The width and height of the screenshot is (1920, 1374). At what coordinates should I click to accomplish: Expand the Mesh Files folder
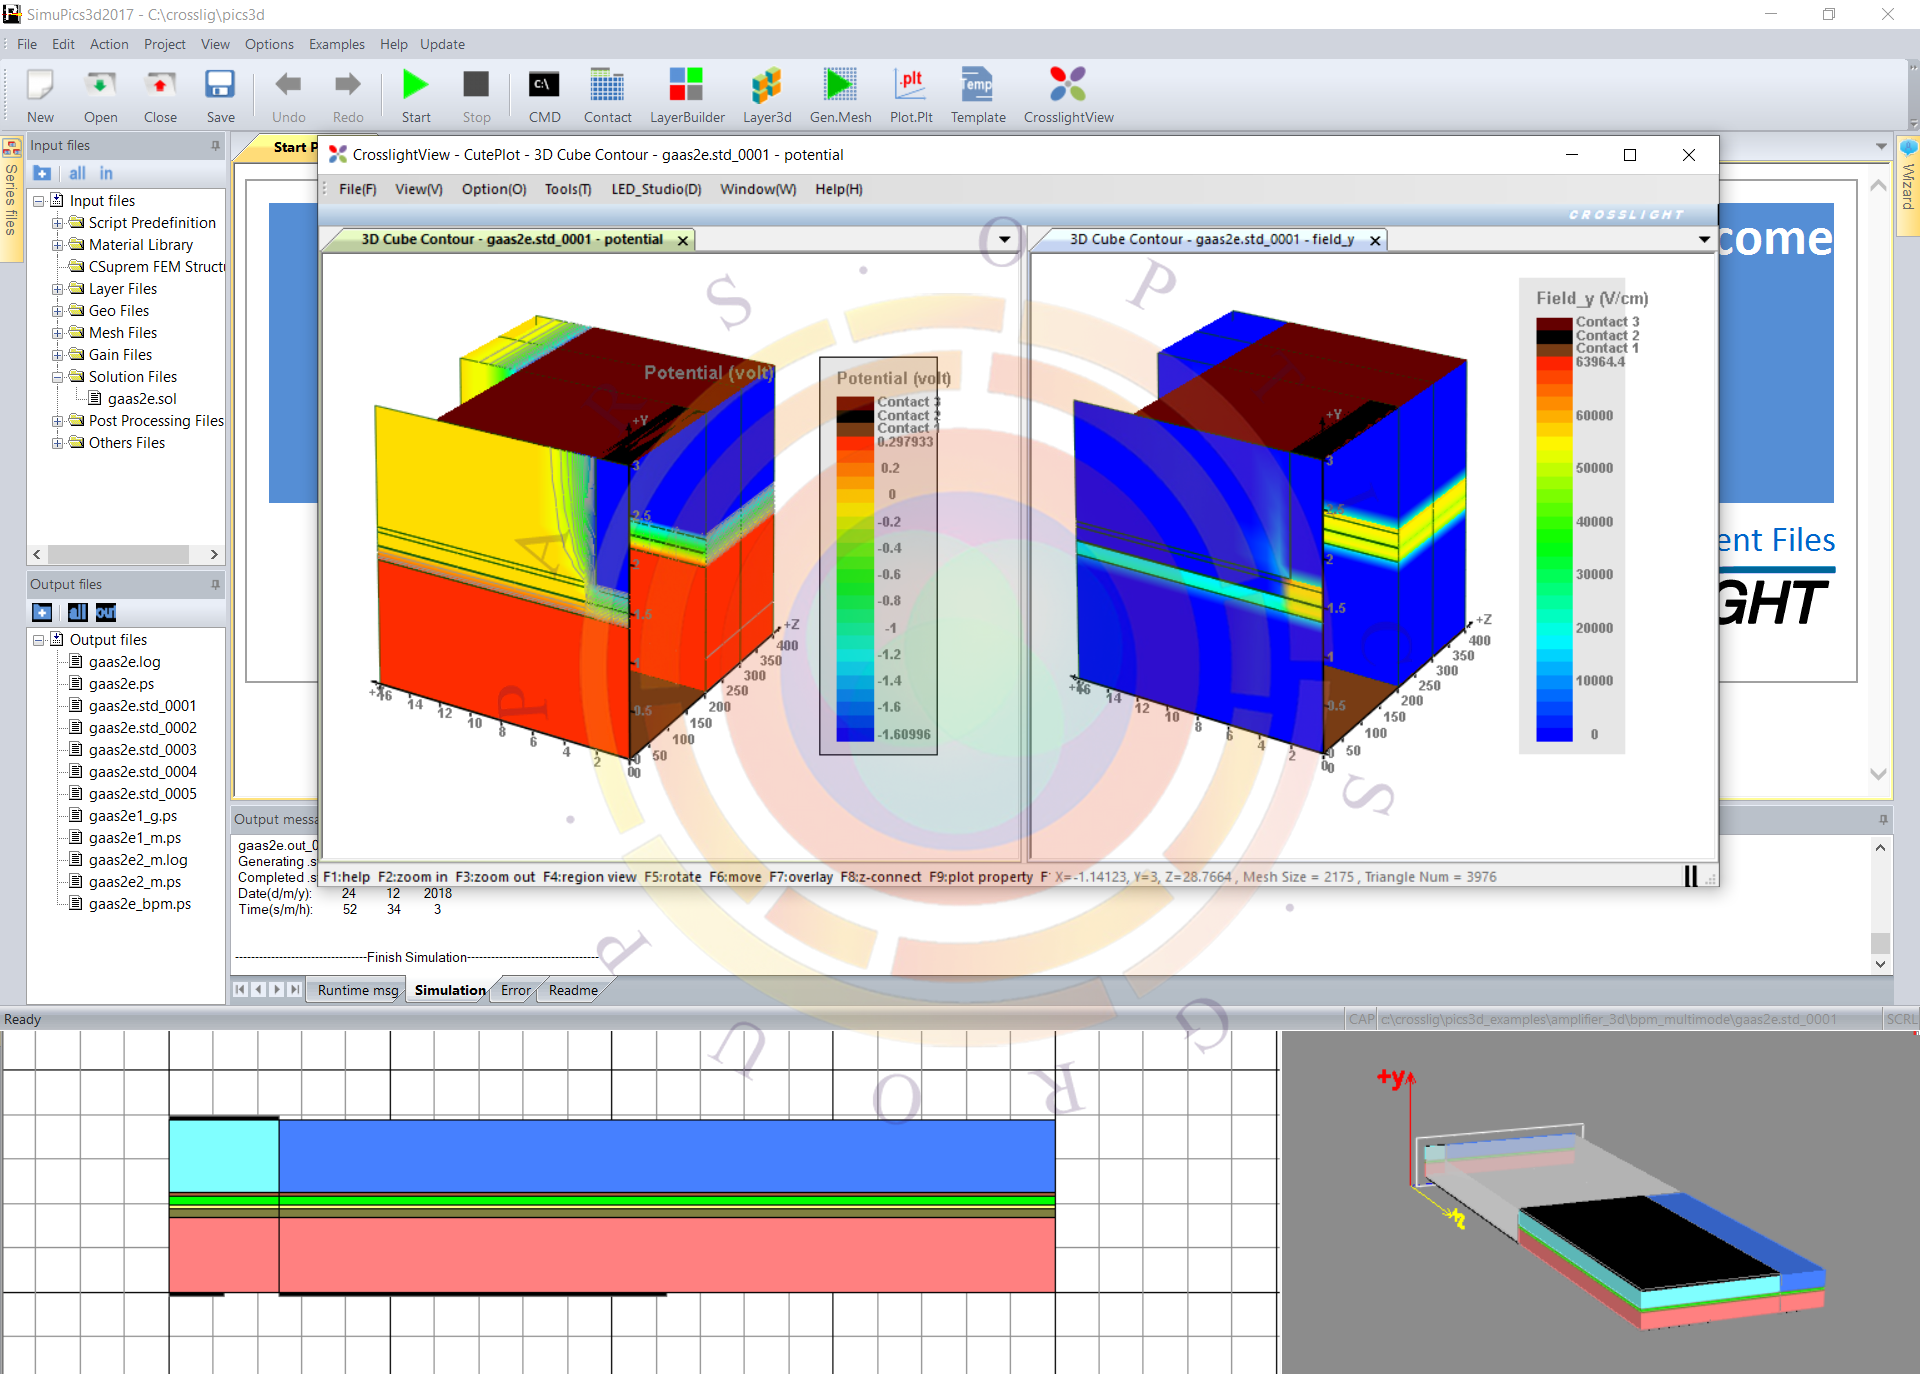coord(57,333)
